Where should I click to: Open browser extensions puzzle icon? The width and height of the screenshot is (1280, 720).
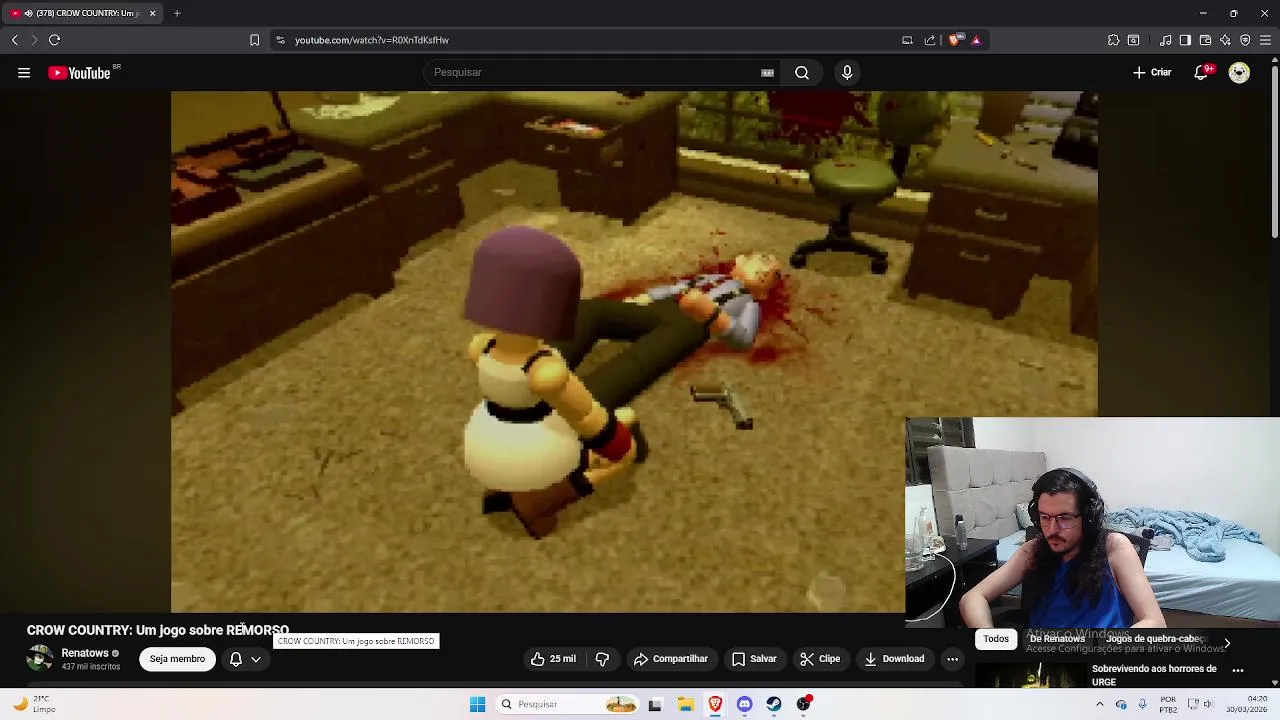(1113, 40)
